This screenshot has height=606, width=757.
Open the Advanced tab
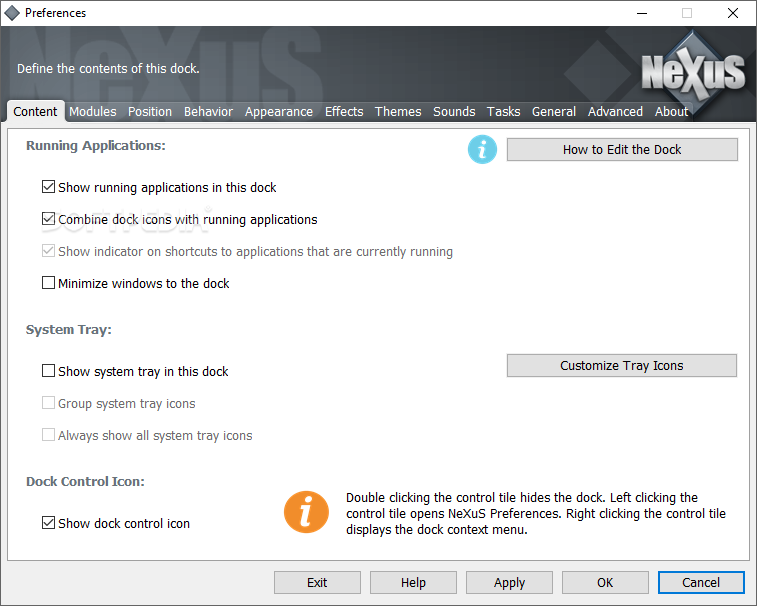click(x=615, y=112)
